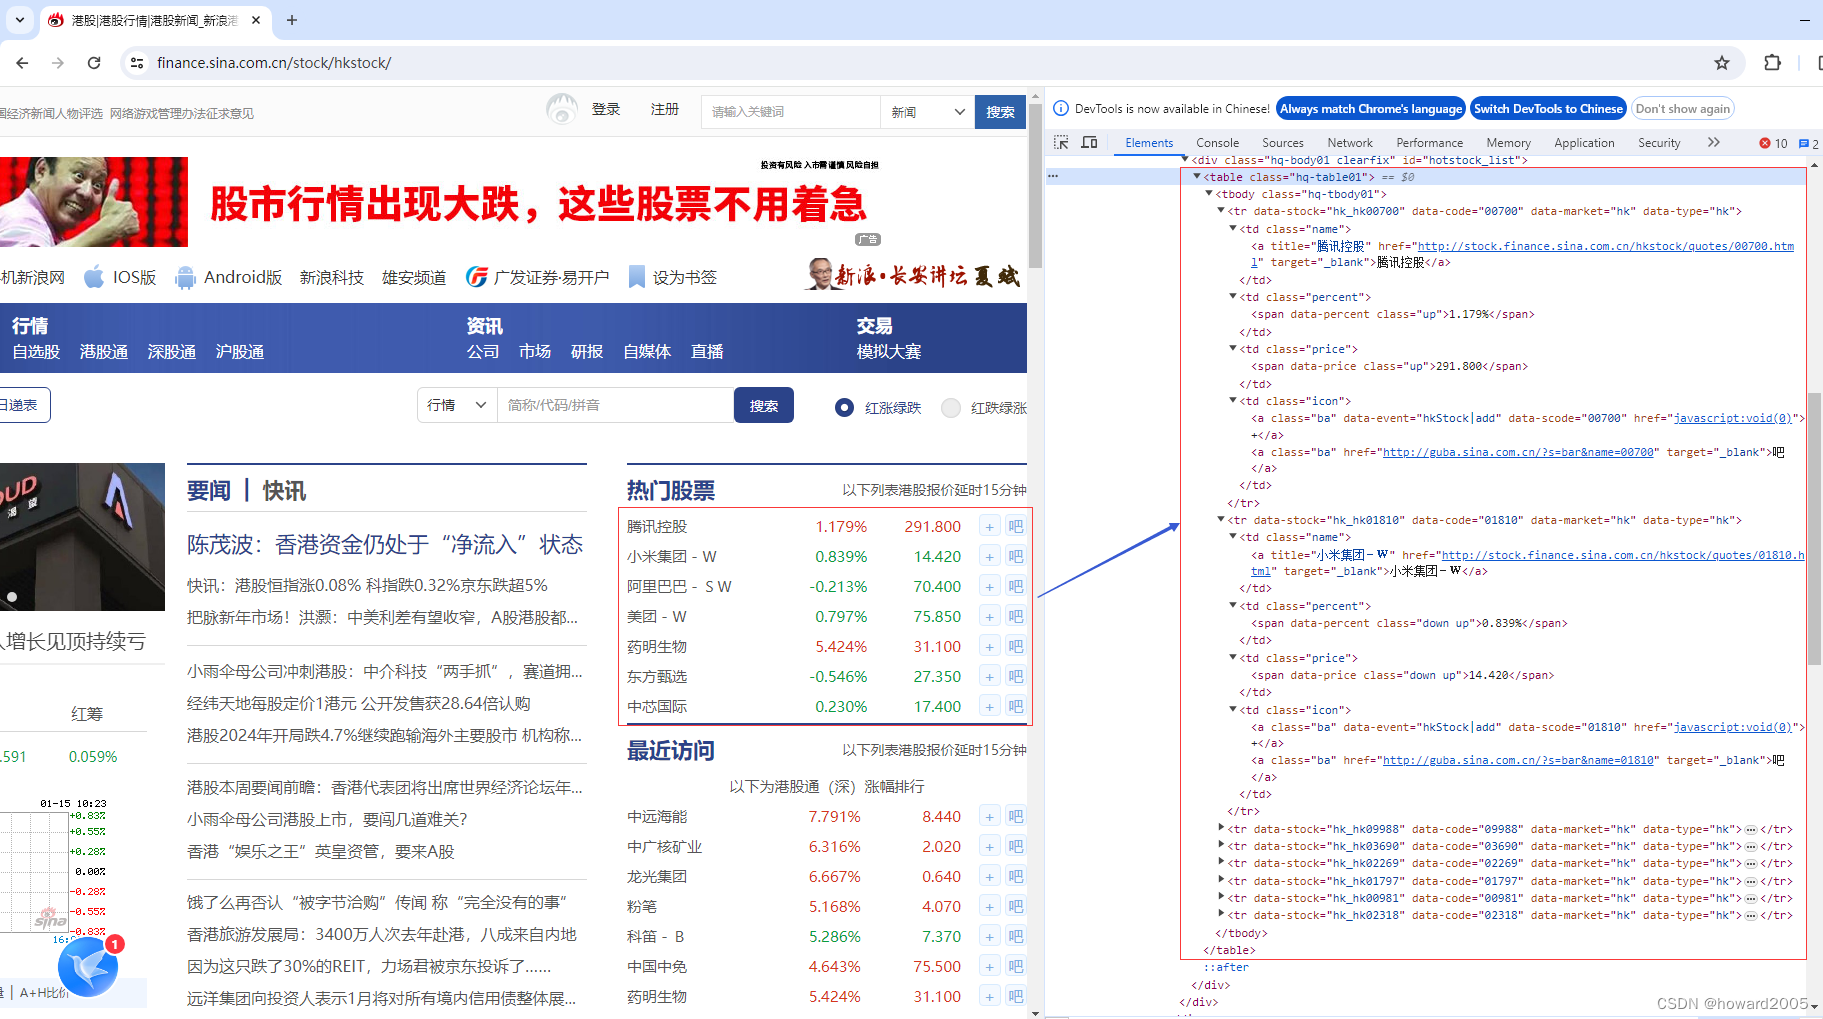Click the 登录 login link
The height and width of the screenshot is (1019, 1823).
(605, 109)
